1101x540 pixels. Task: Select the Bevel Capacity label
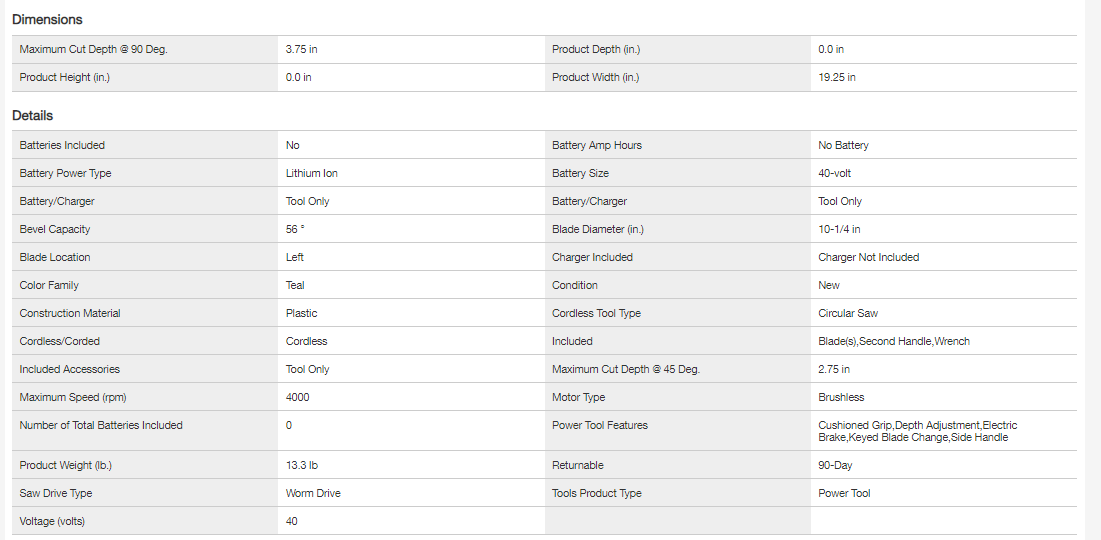[x=55, y=229]
